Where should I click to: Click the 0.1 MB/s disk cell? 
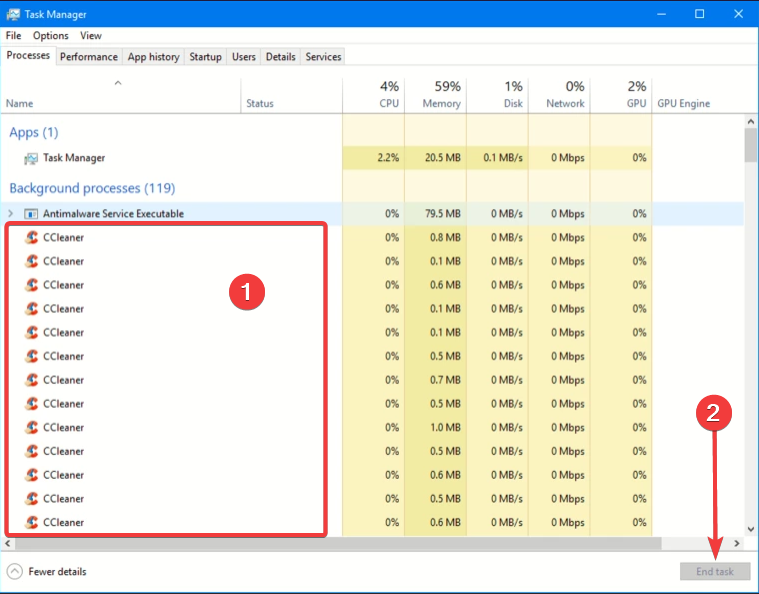[497, 158]
